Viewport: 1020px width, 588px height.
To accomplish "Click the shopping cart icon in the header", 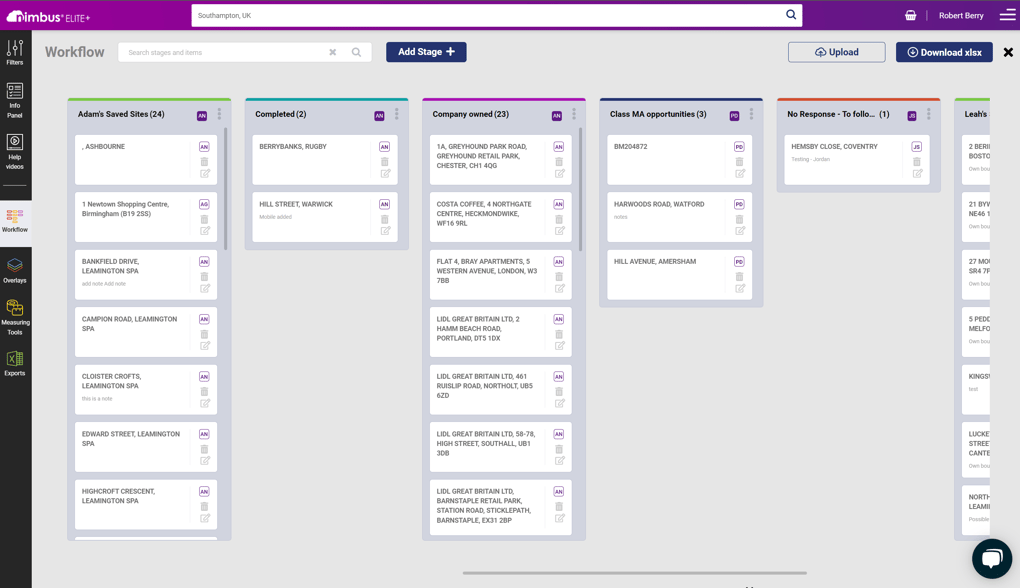I will [909, 15].
